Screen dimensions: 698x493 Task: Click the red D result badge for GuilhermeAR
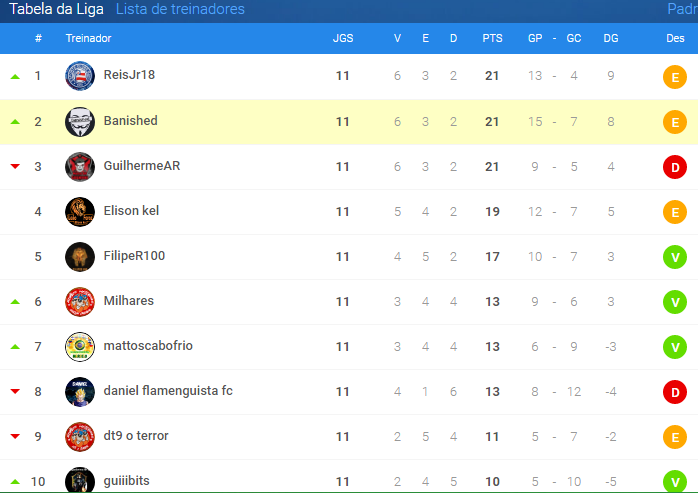point(675,167)
